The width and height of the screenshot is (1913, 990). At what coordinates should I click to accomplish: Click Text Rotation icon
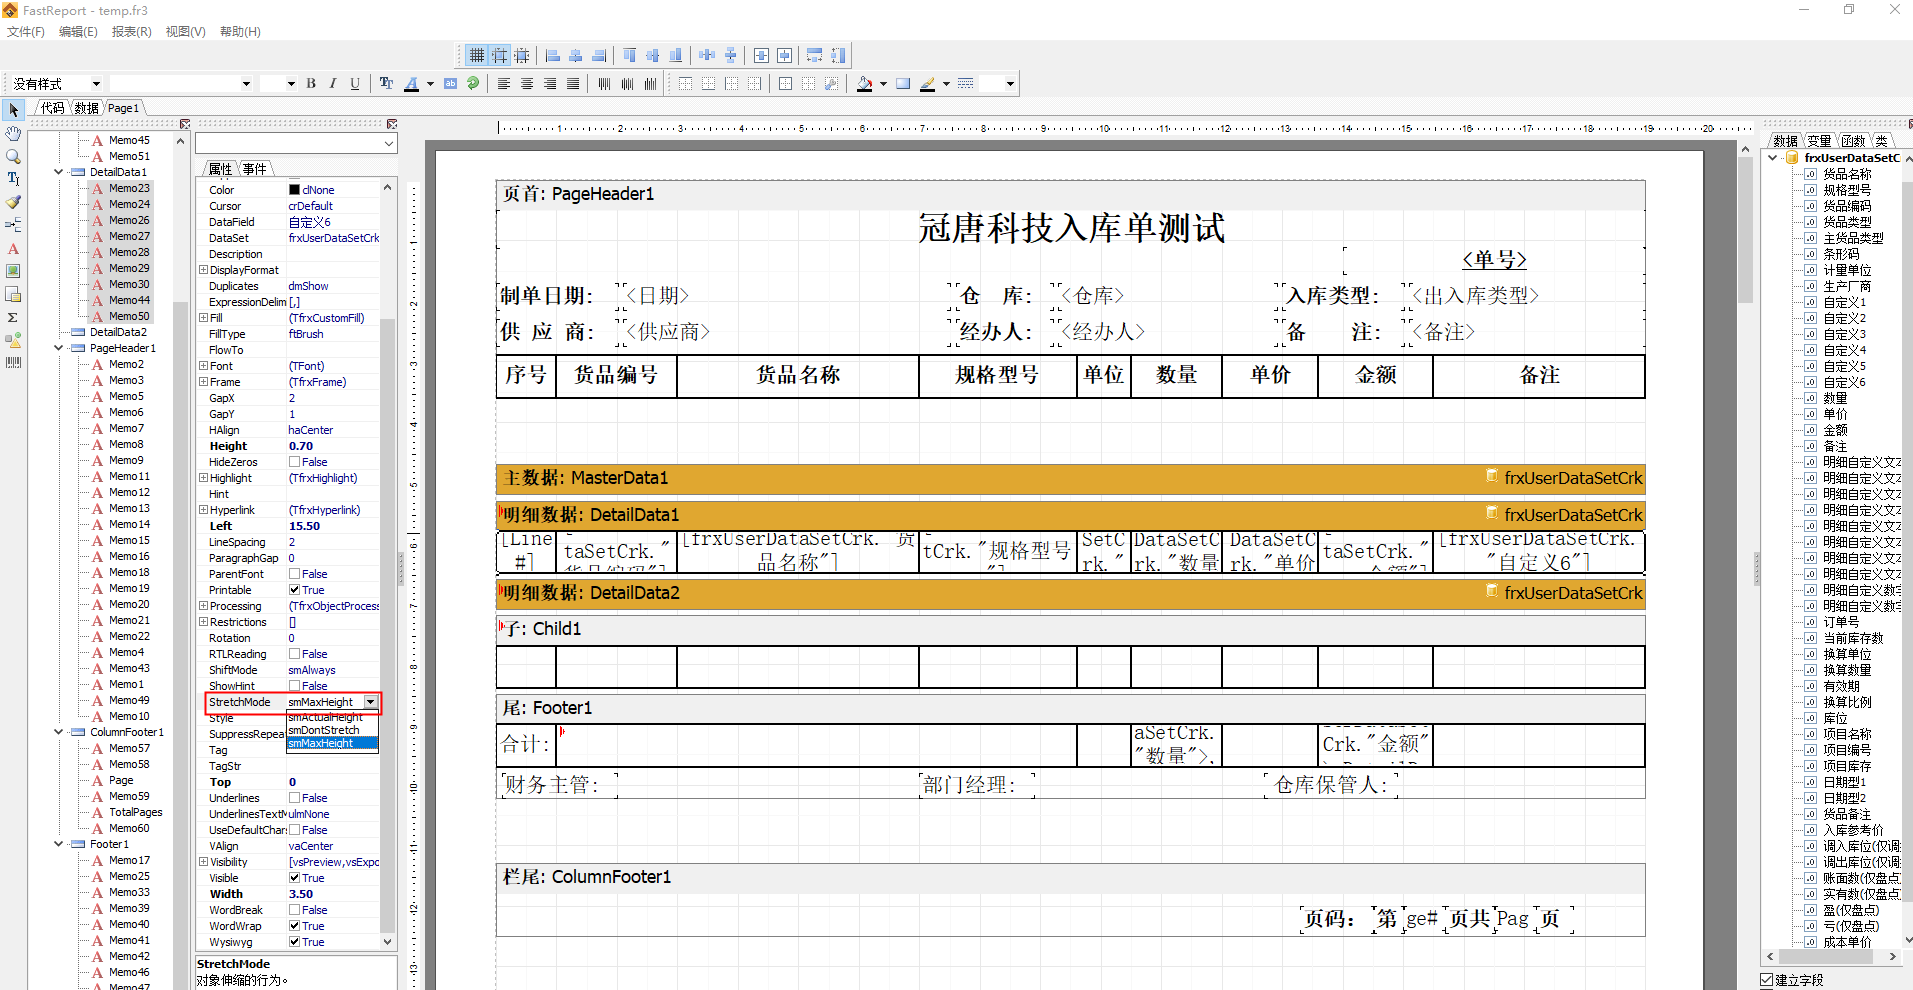point(473,84)
